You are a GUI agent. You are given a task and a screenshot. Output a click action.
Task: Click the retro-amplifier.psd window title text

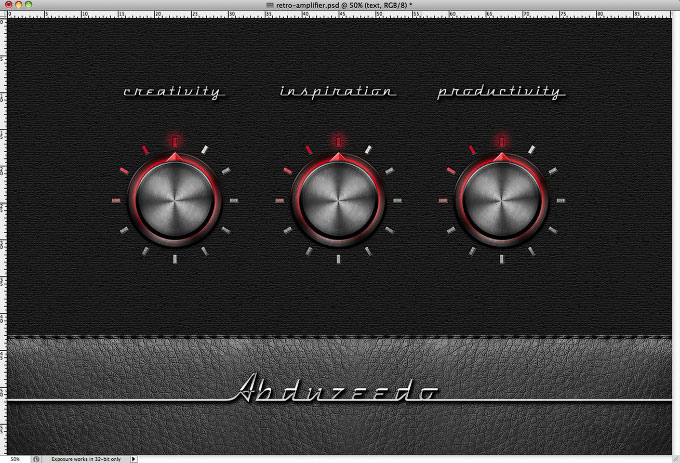[x=344, y=5]
